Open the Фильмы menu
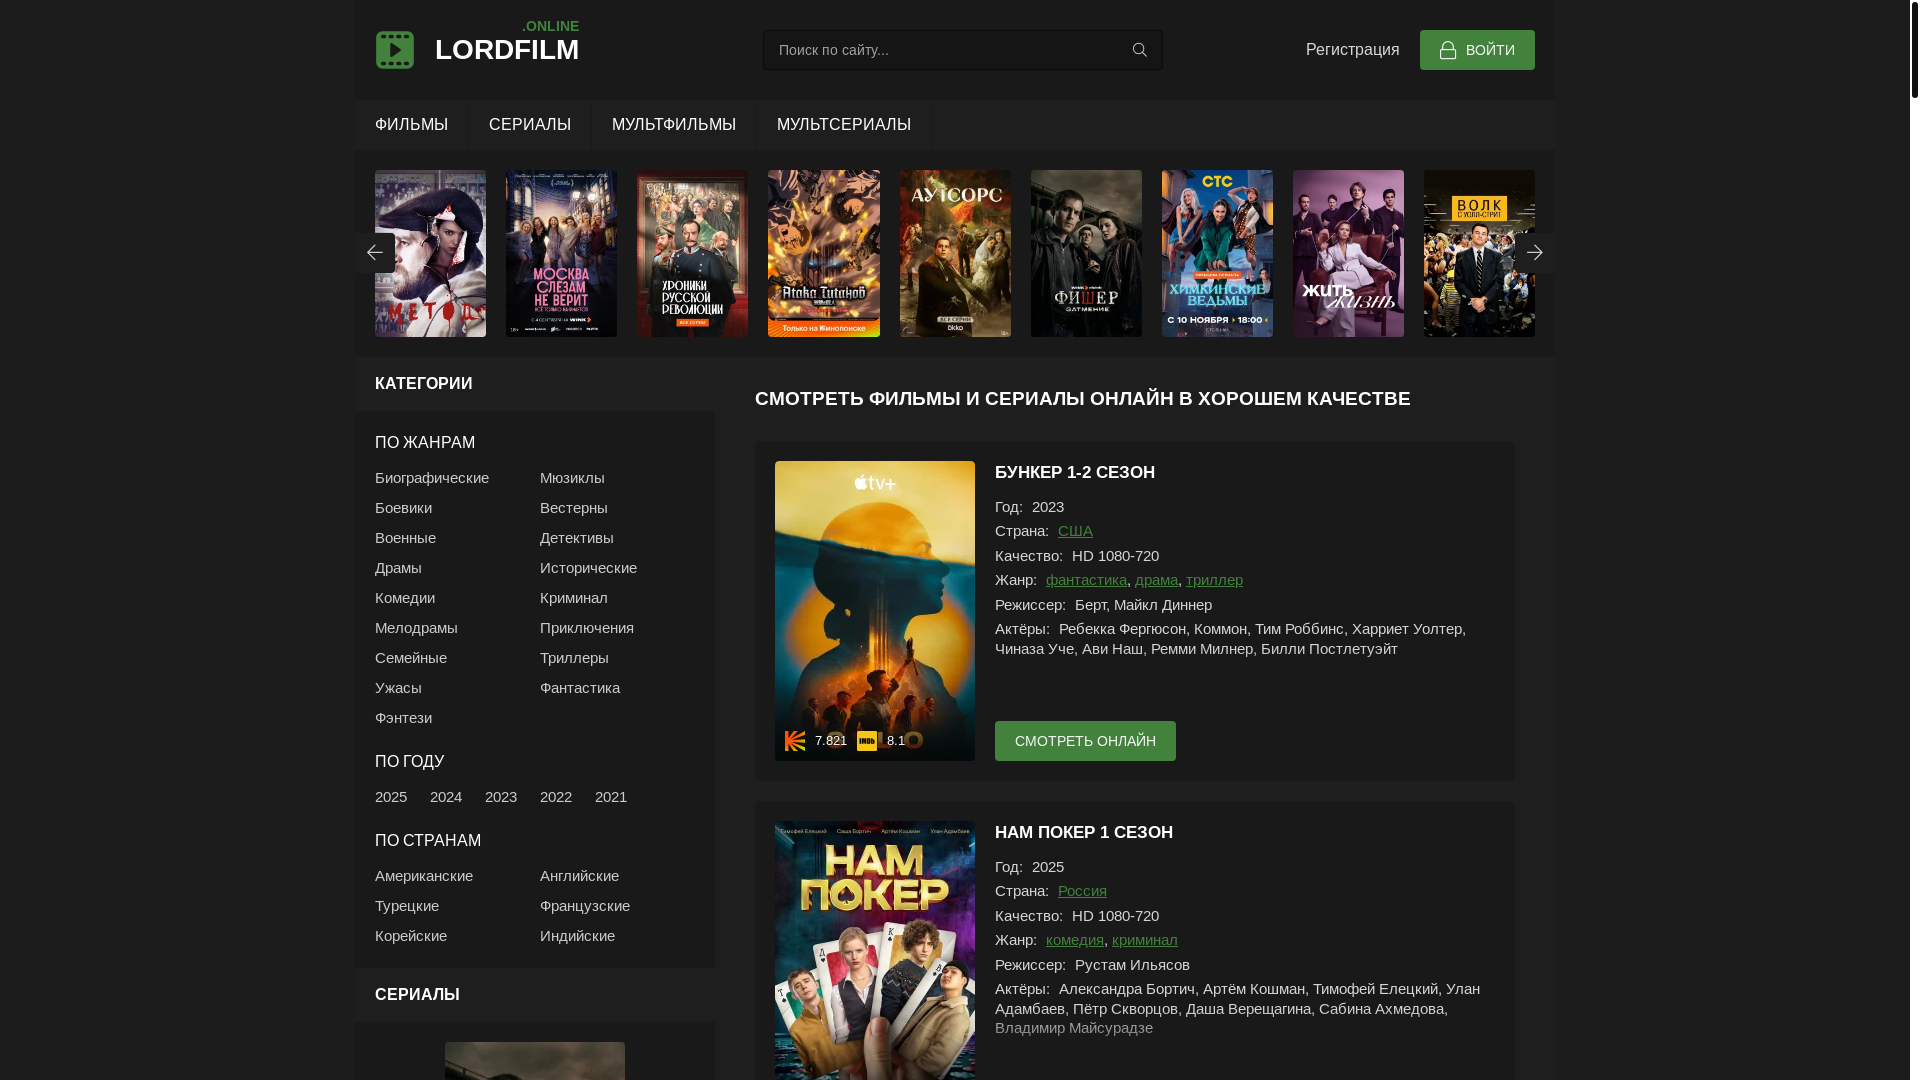This screenshot has height=1080, width=1920. pyautogui.click(x=411, y=125)
